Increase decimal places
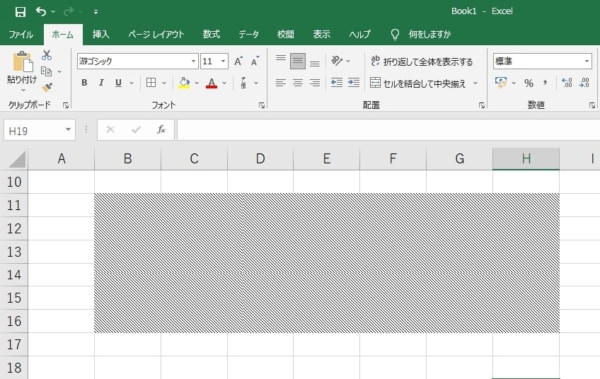Image resolution: width=600 pixels, height=379 pixels. click(x=567, y=83)
